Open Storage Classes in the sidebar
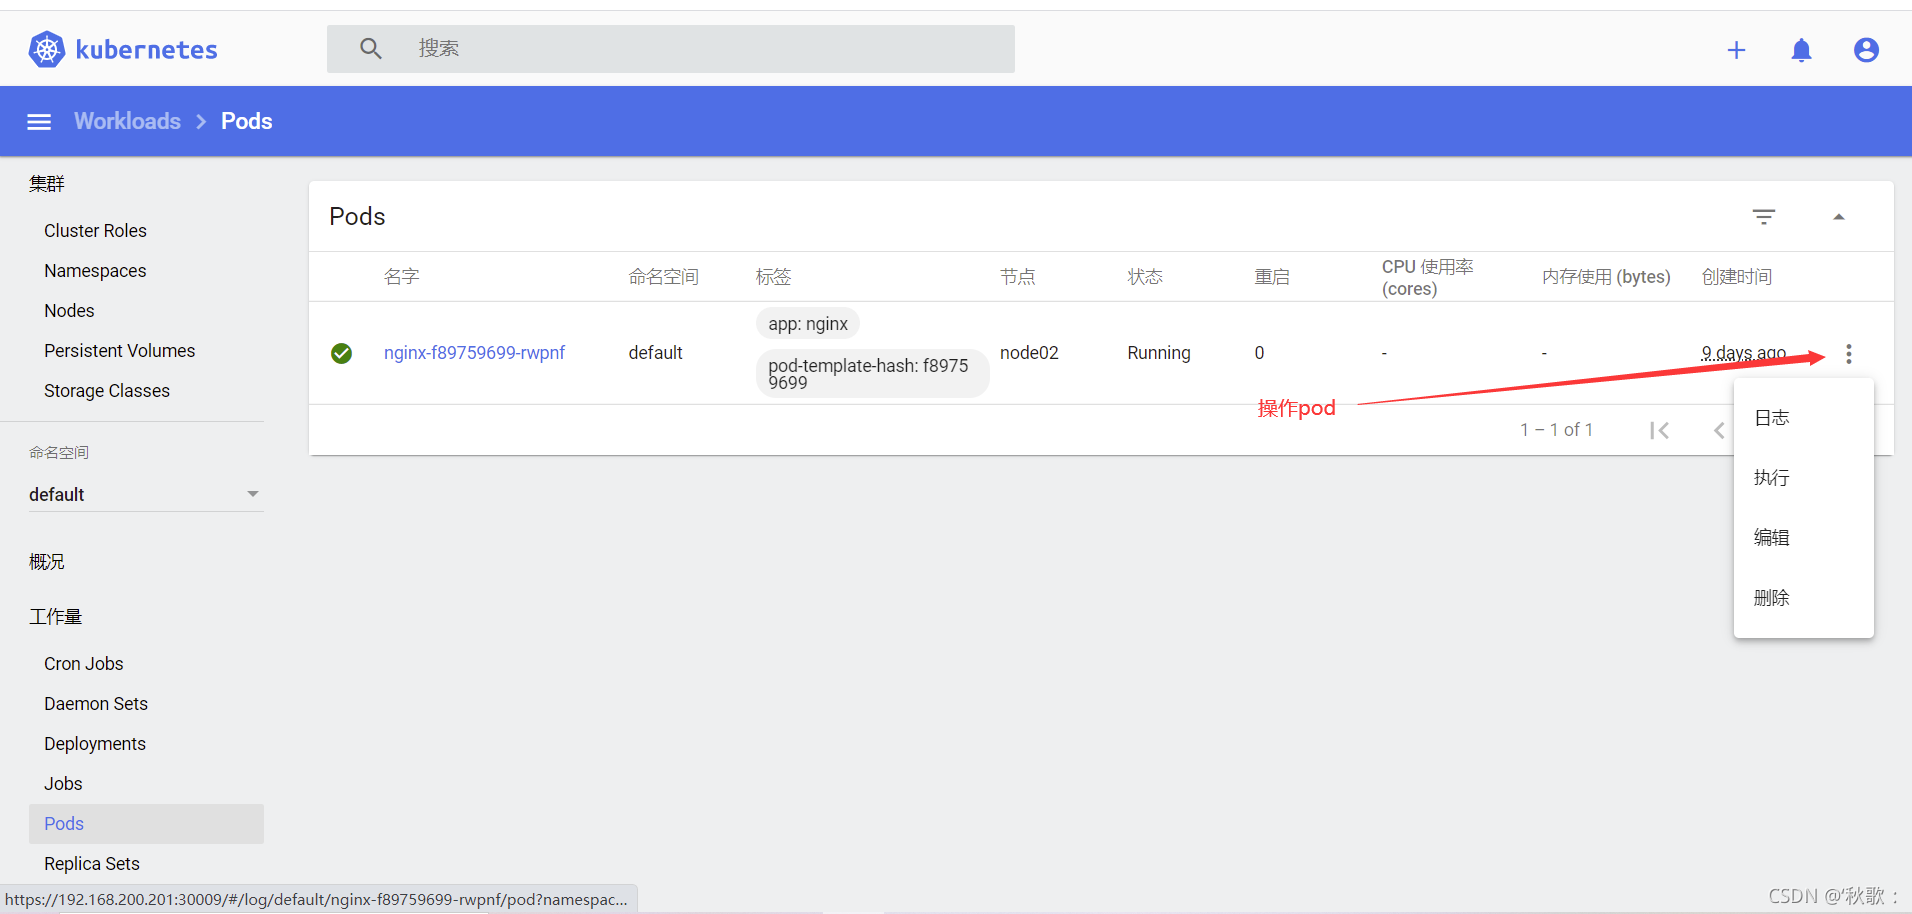 click(107, 391)
